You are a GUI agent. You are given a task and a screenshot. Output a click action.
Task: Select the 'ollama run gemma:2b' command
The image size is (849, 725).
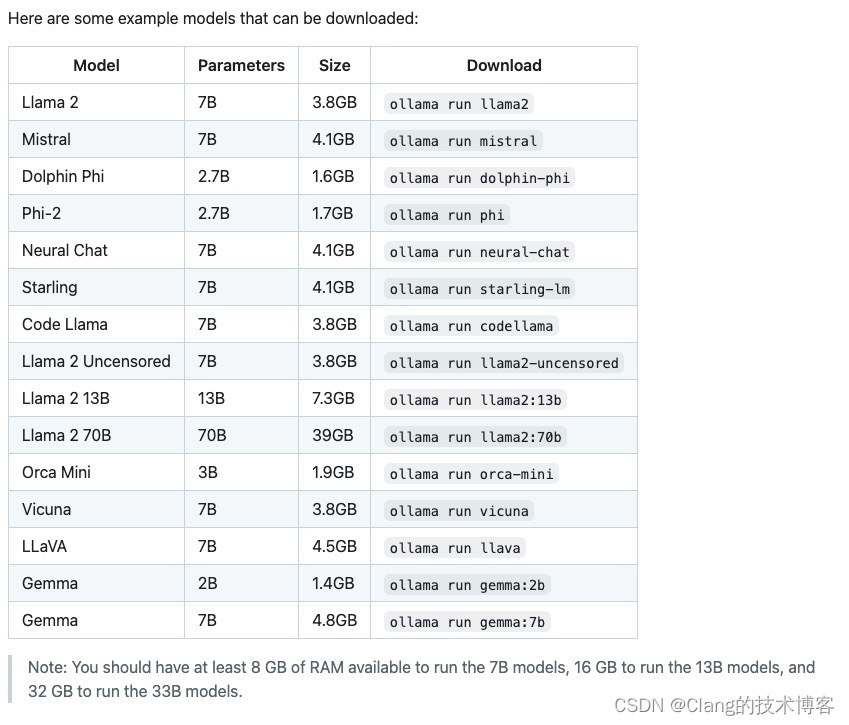click(467, 585)
